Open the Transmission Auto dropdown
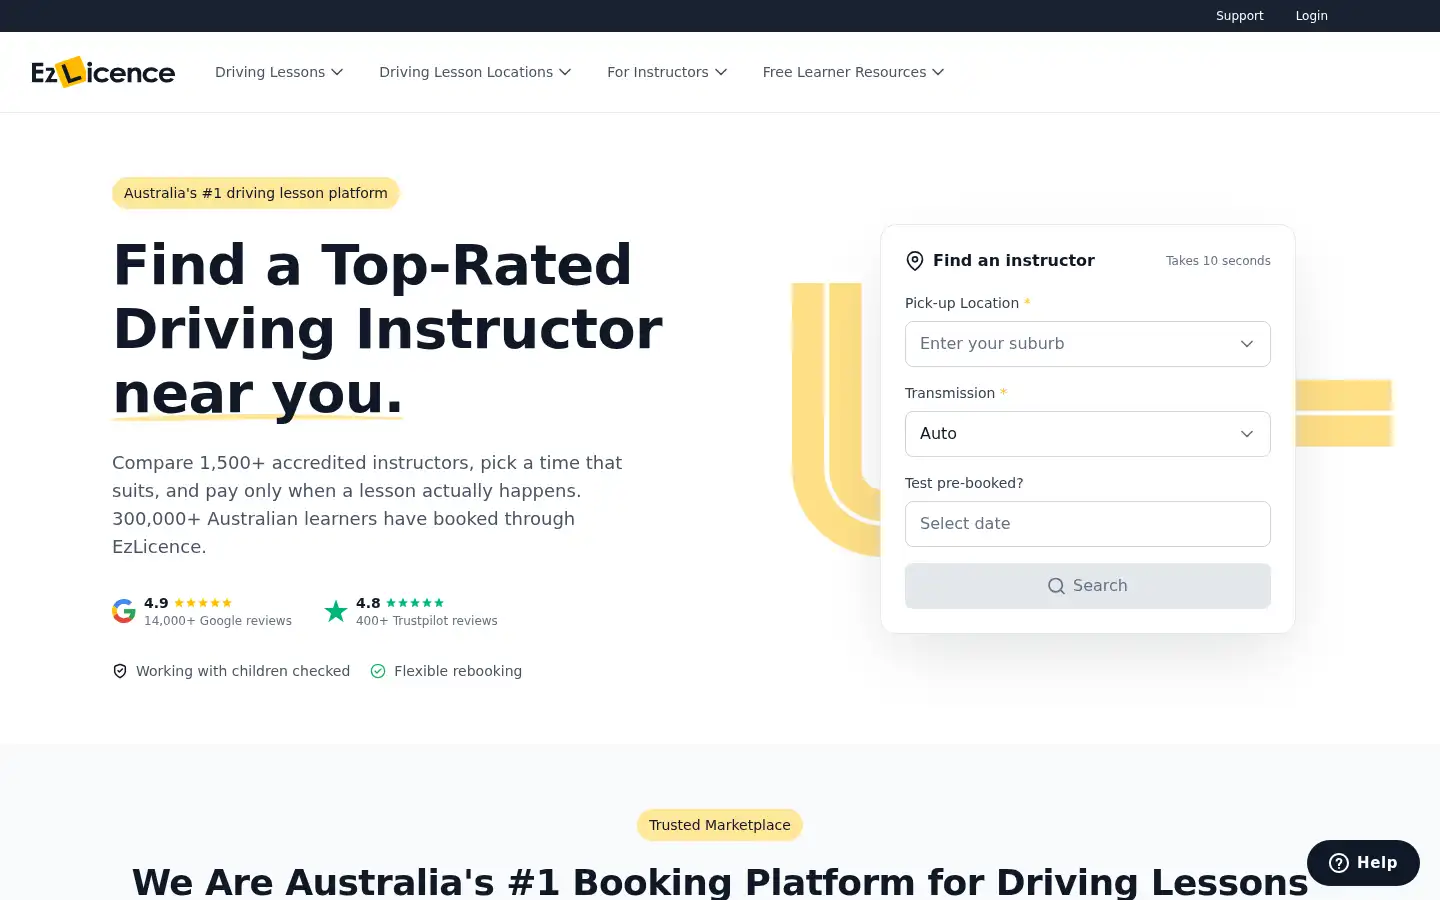This screenshot has width=1440, height=900. (x=1088, y=434)
